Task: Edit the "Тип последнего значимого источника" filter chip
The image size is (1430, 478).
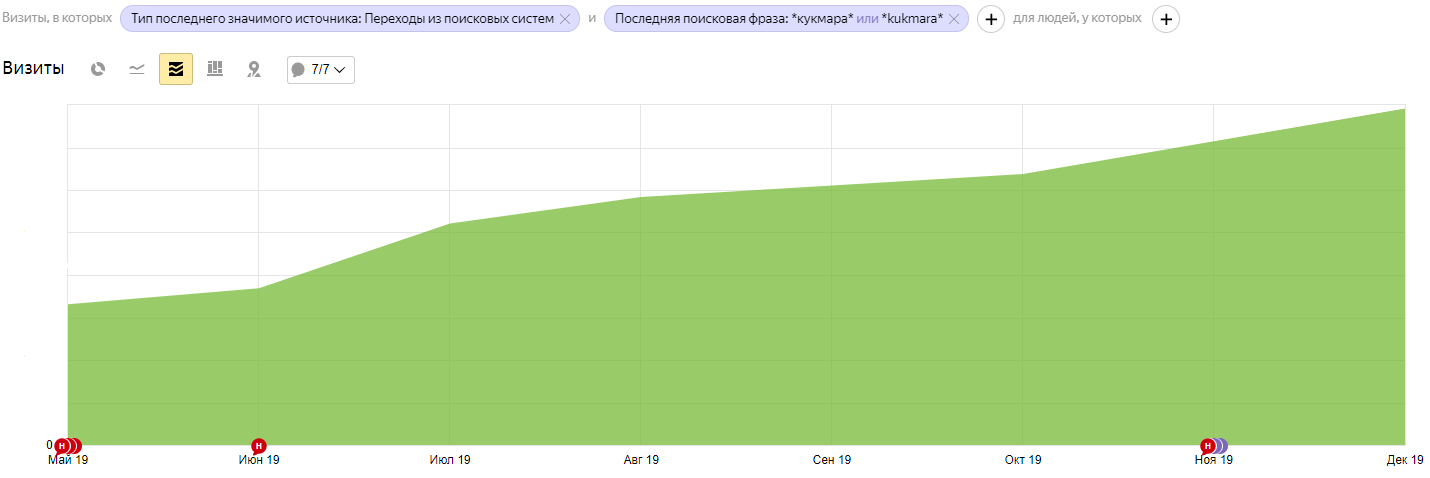Action: (x=342, y=19)
